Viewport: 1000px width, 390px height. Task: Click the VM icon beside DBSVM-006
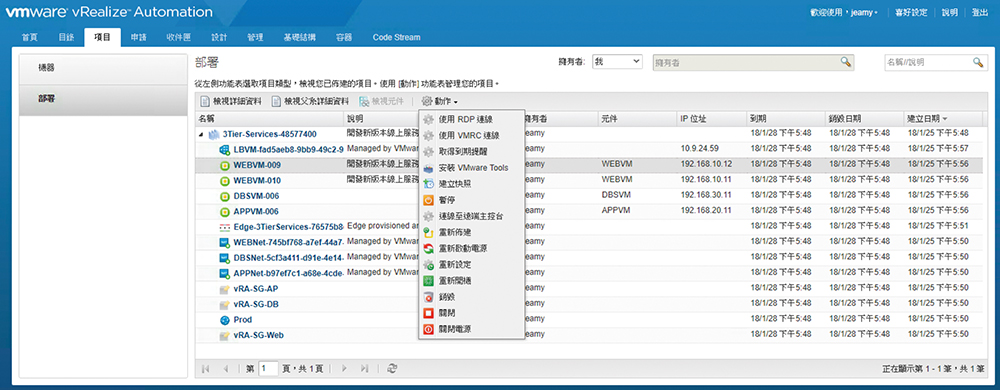click(224, 196)
